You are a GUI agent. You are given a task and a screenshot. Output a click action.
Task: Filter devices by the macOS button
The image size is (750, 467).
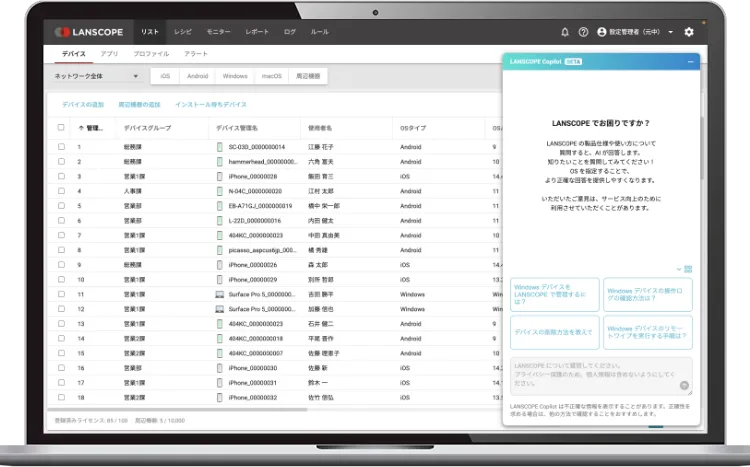[270, 76]
